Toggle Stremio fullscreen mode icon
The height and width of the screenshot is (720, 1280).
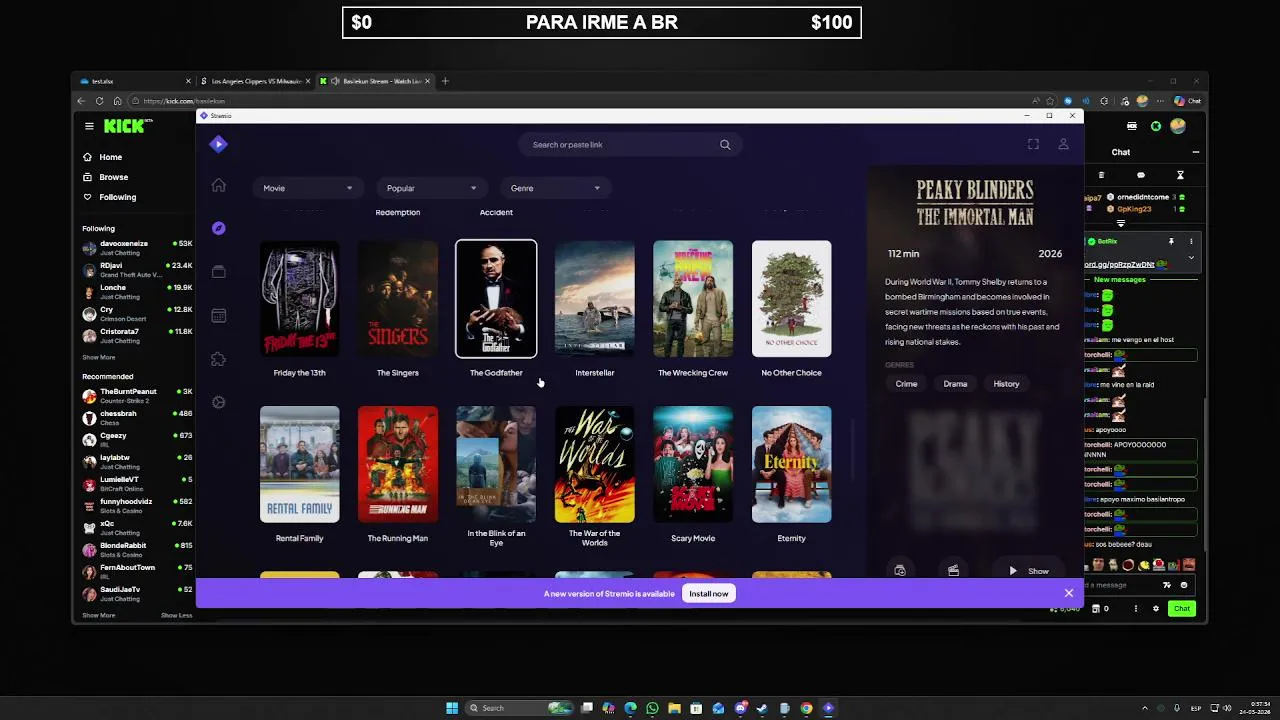1033,144
